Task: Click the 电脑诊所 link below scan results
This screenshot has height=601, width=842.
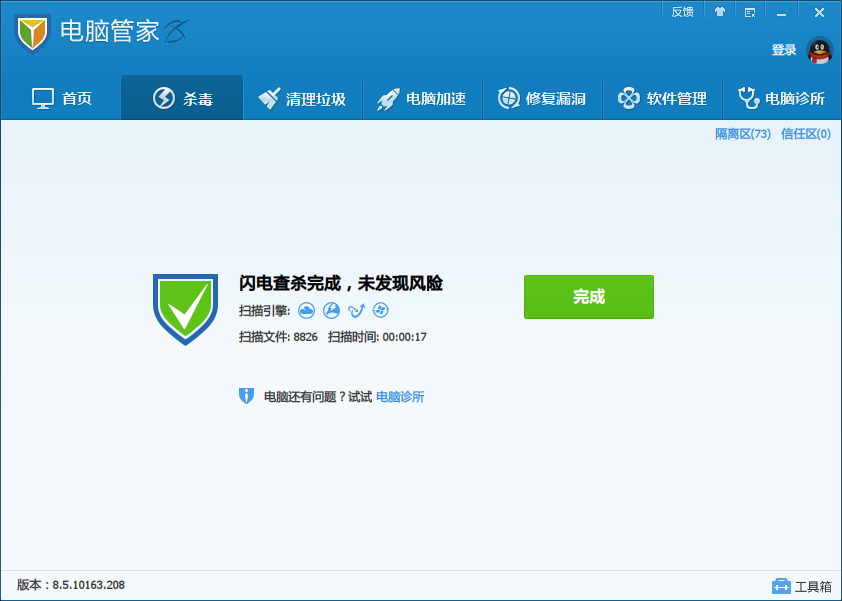Action: coord(400,397)
